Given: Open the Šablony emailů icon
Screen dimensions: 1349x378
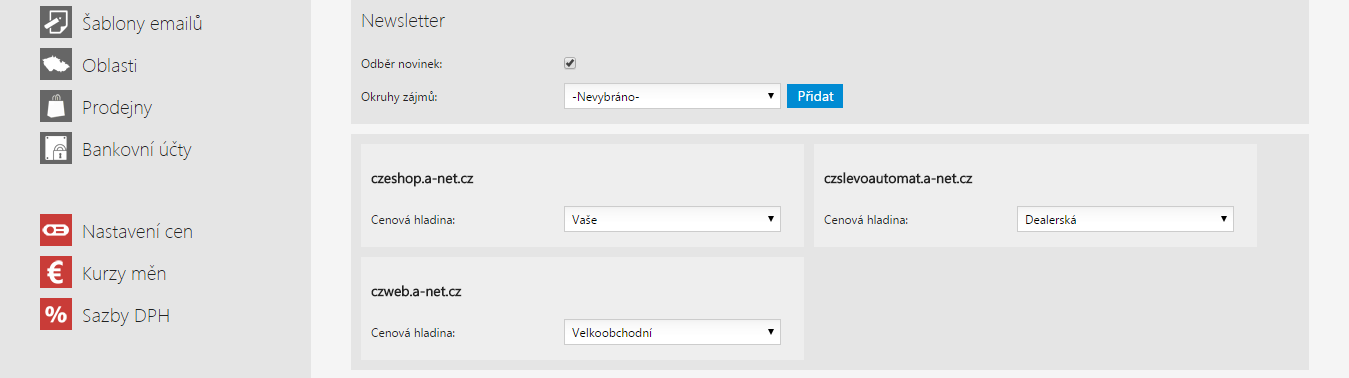Looking at the screenshot, I should pyautogui.click(x=56, y=22).
